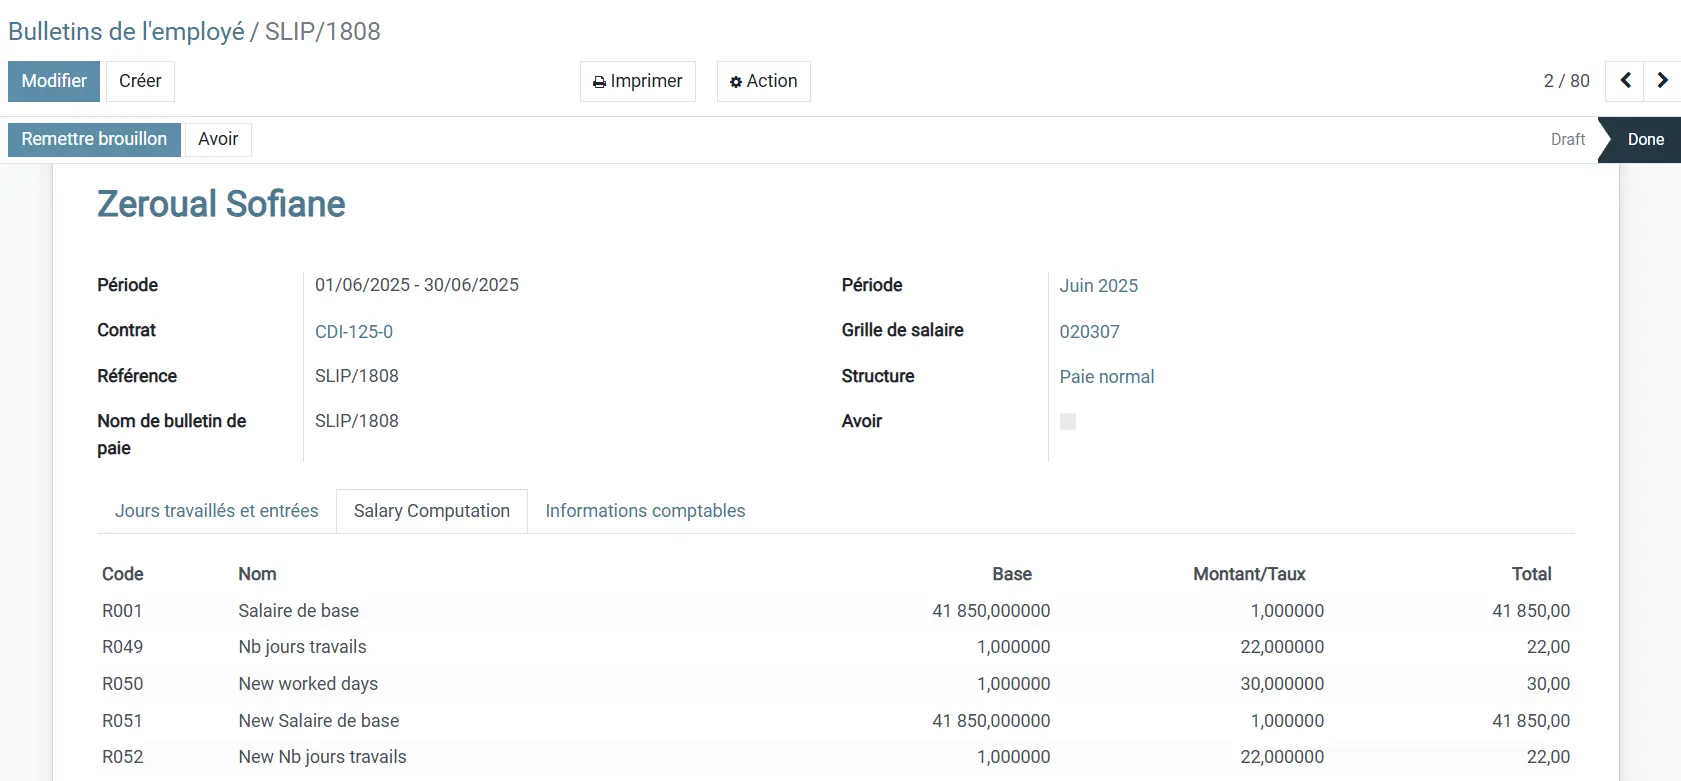Switch to Jours travaillés et entrées tab
The height and width of the screenshot is (781, 1681).
point(216,511)
